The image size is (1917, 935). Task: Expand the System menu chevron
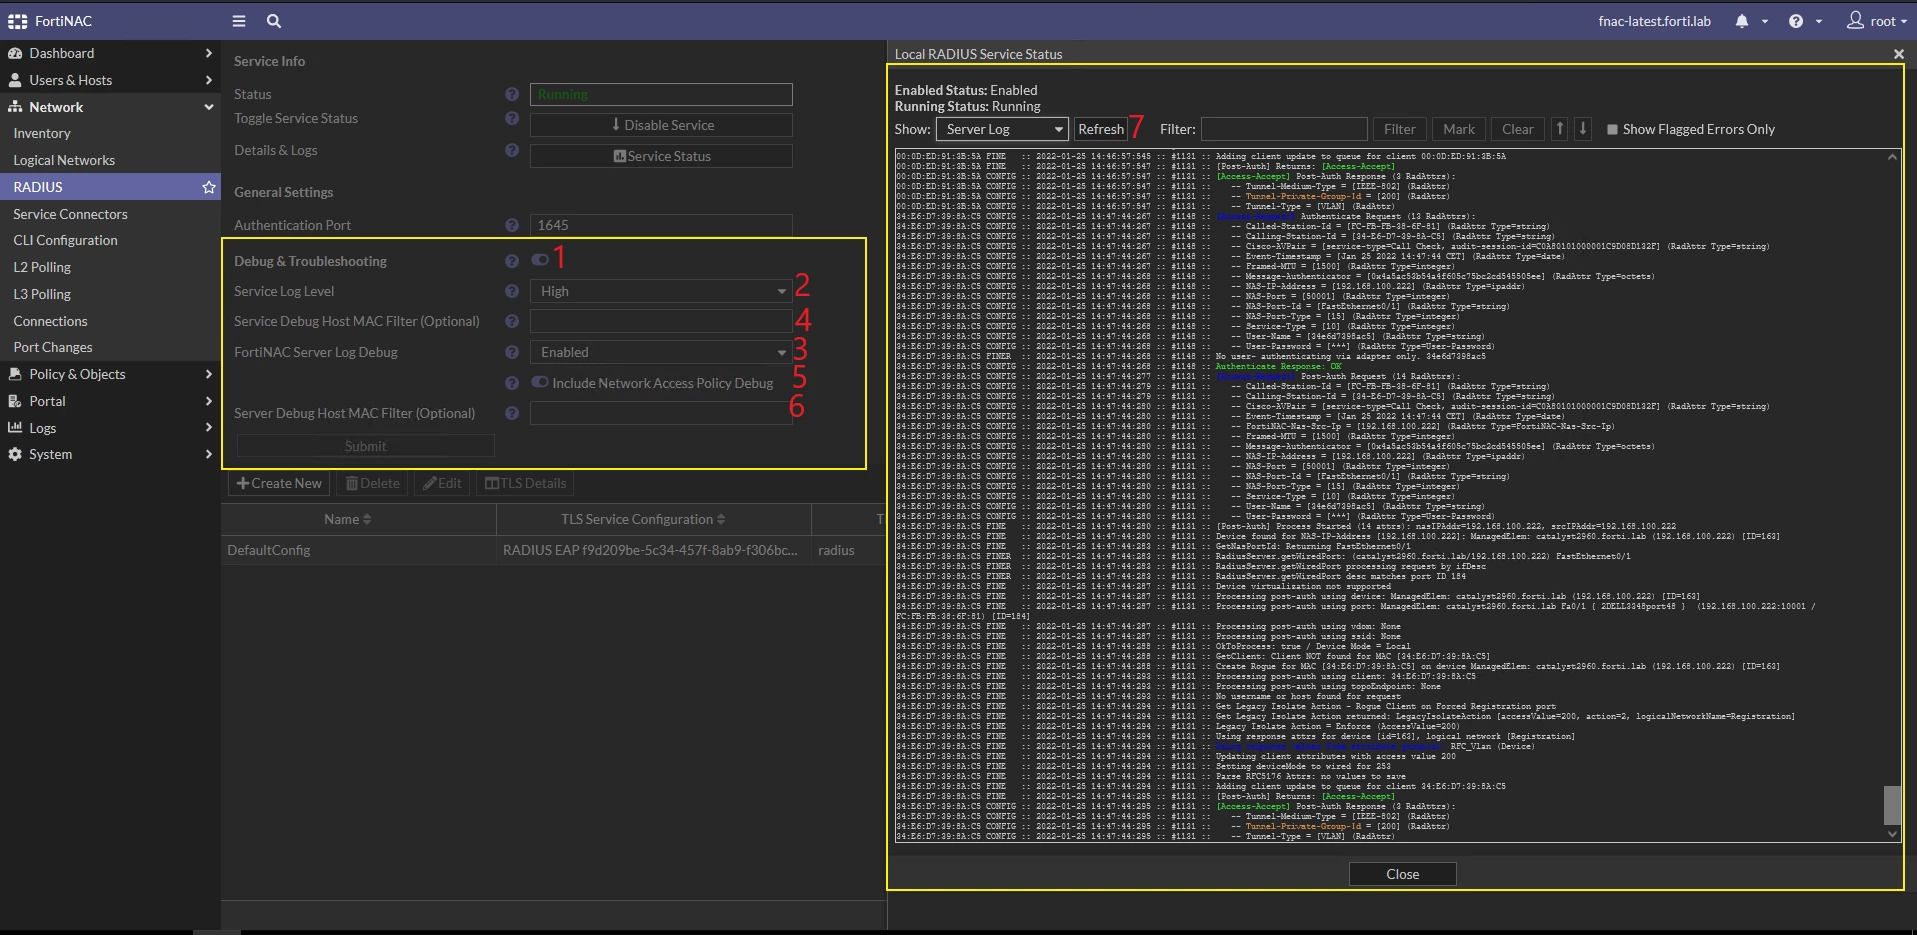(208, 454)
